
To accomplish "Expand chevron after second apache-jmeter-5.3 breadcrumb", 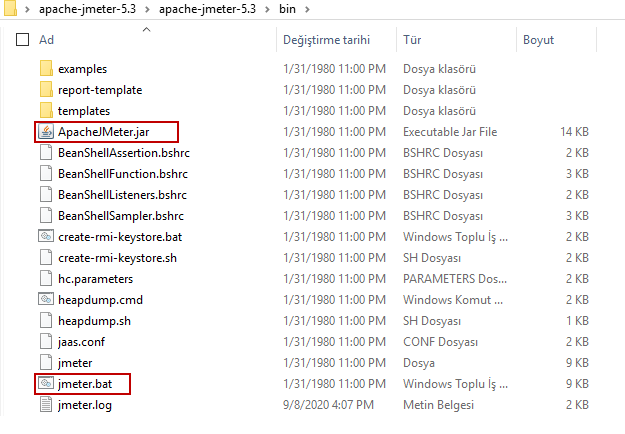I will click(x=267, y=9).
